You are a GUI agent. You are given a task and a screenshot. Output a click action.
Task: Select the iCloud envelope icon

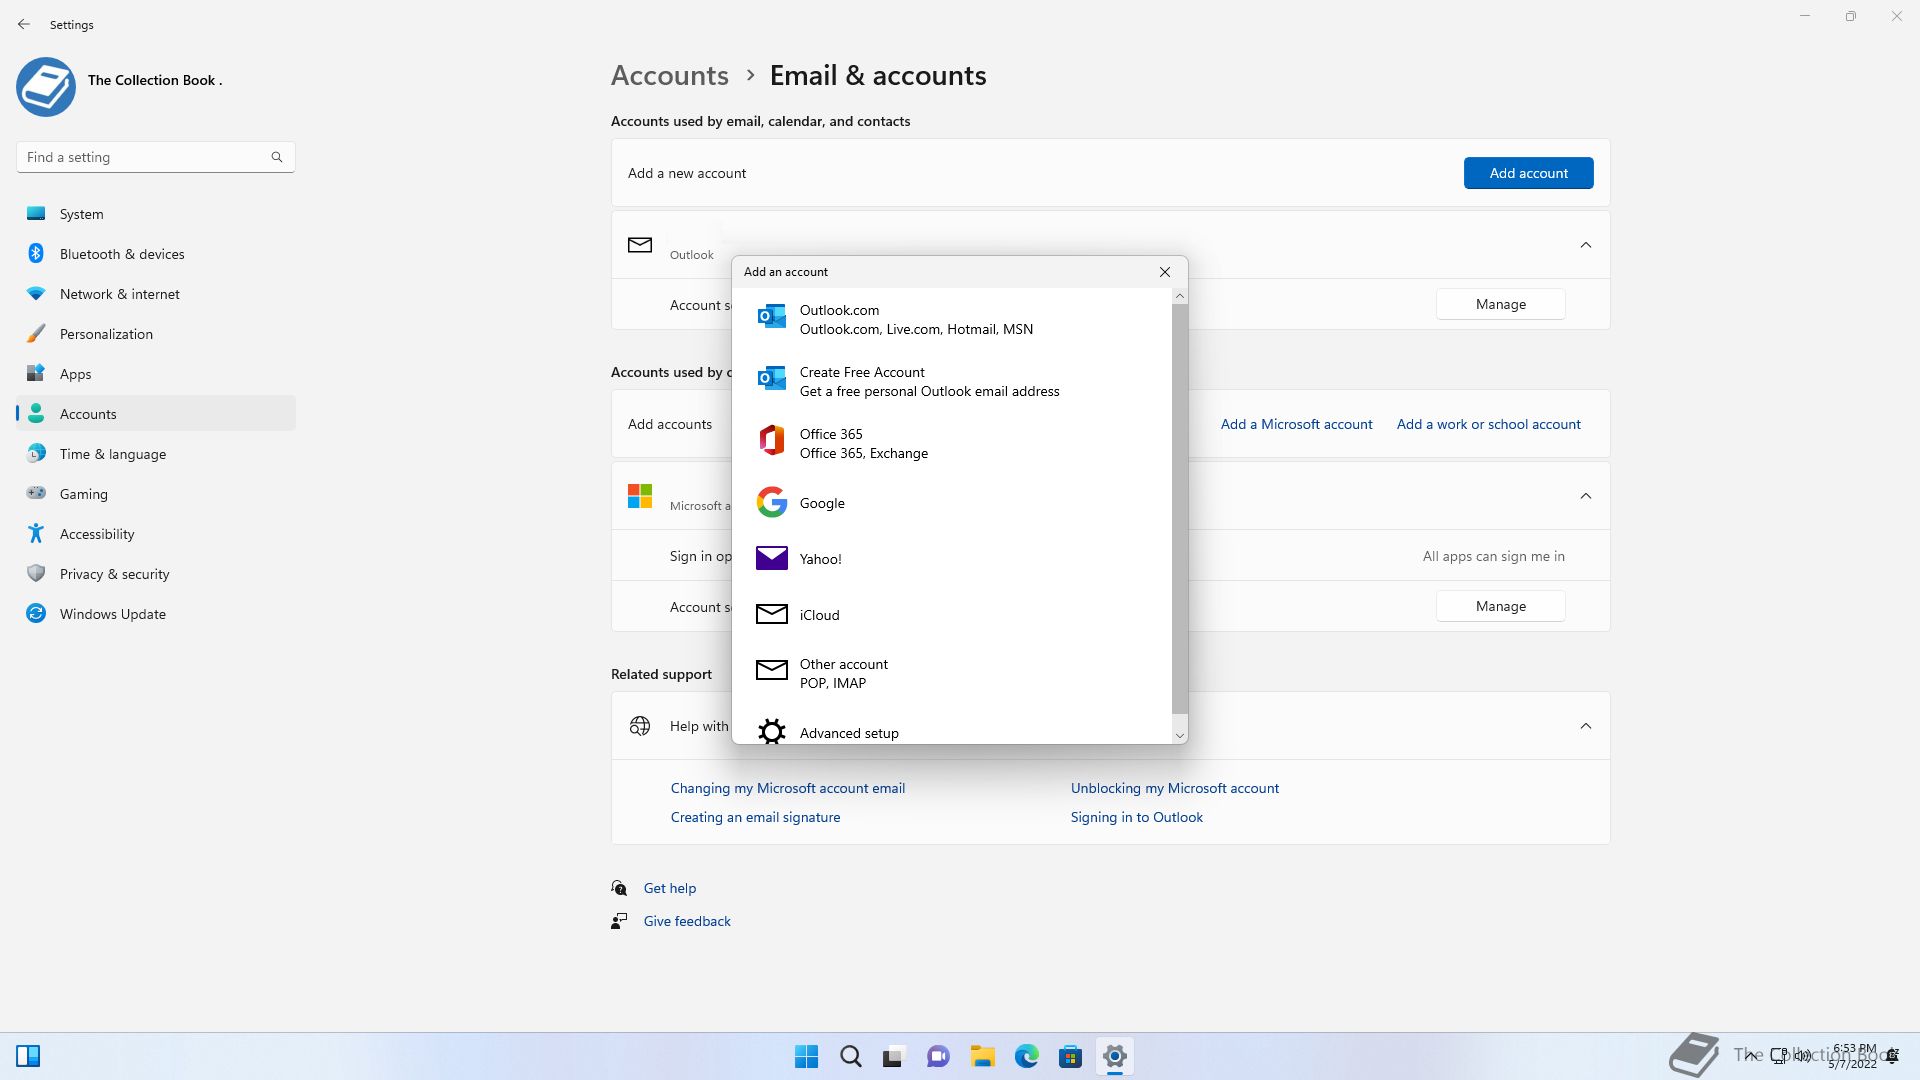[771, 614]
